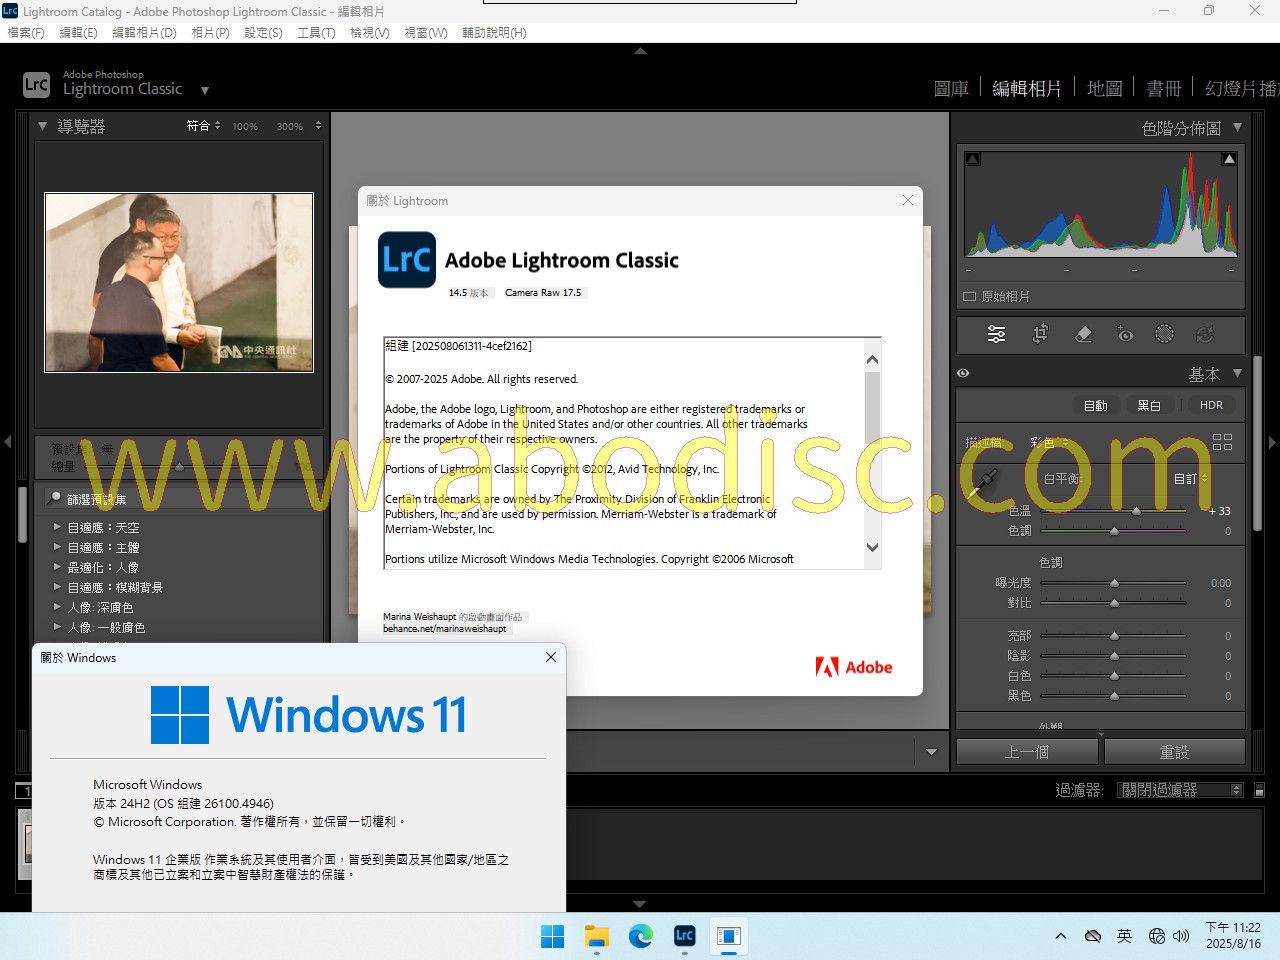Close the About Windows dialog
1280x960 pixels.
click(551, 657)
